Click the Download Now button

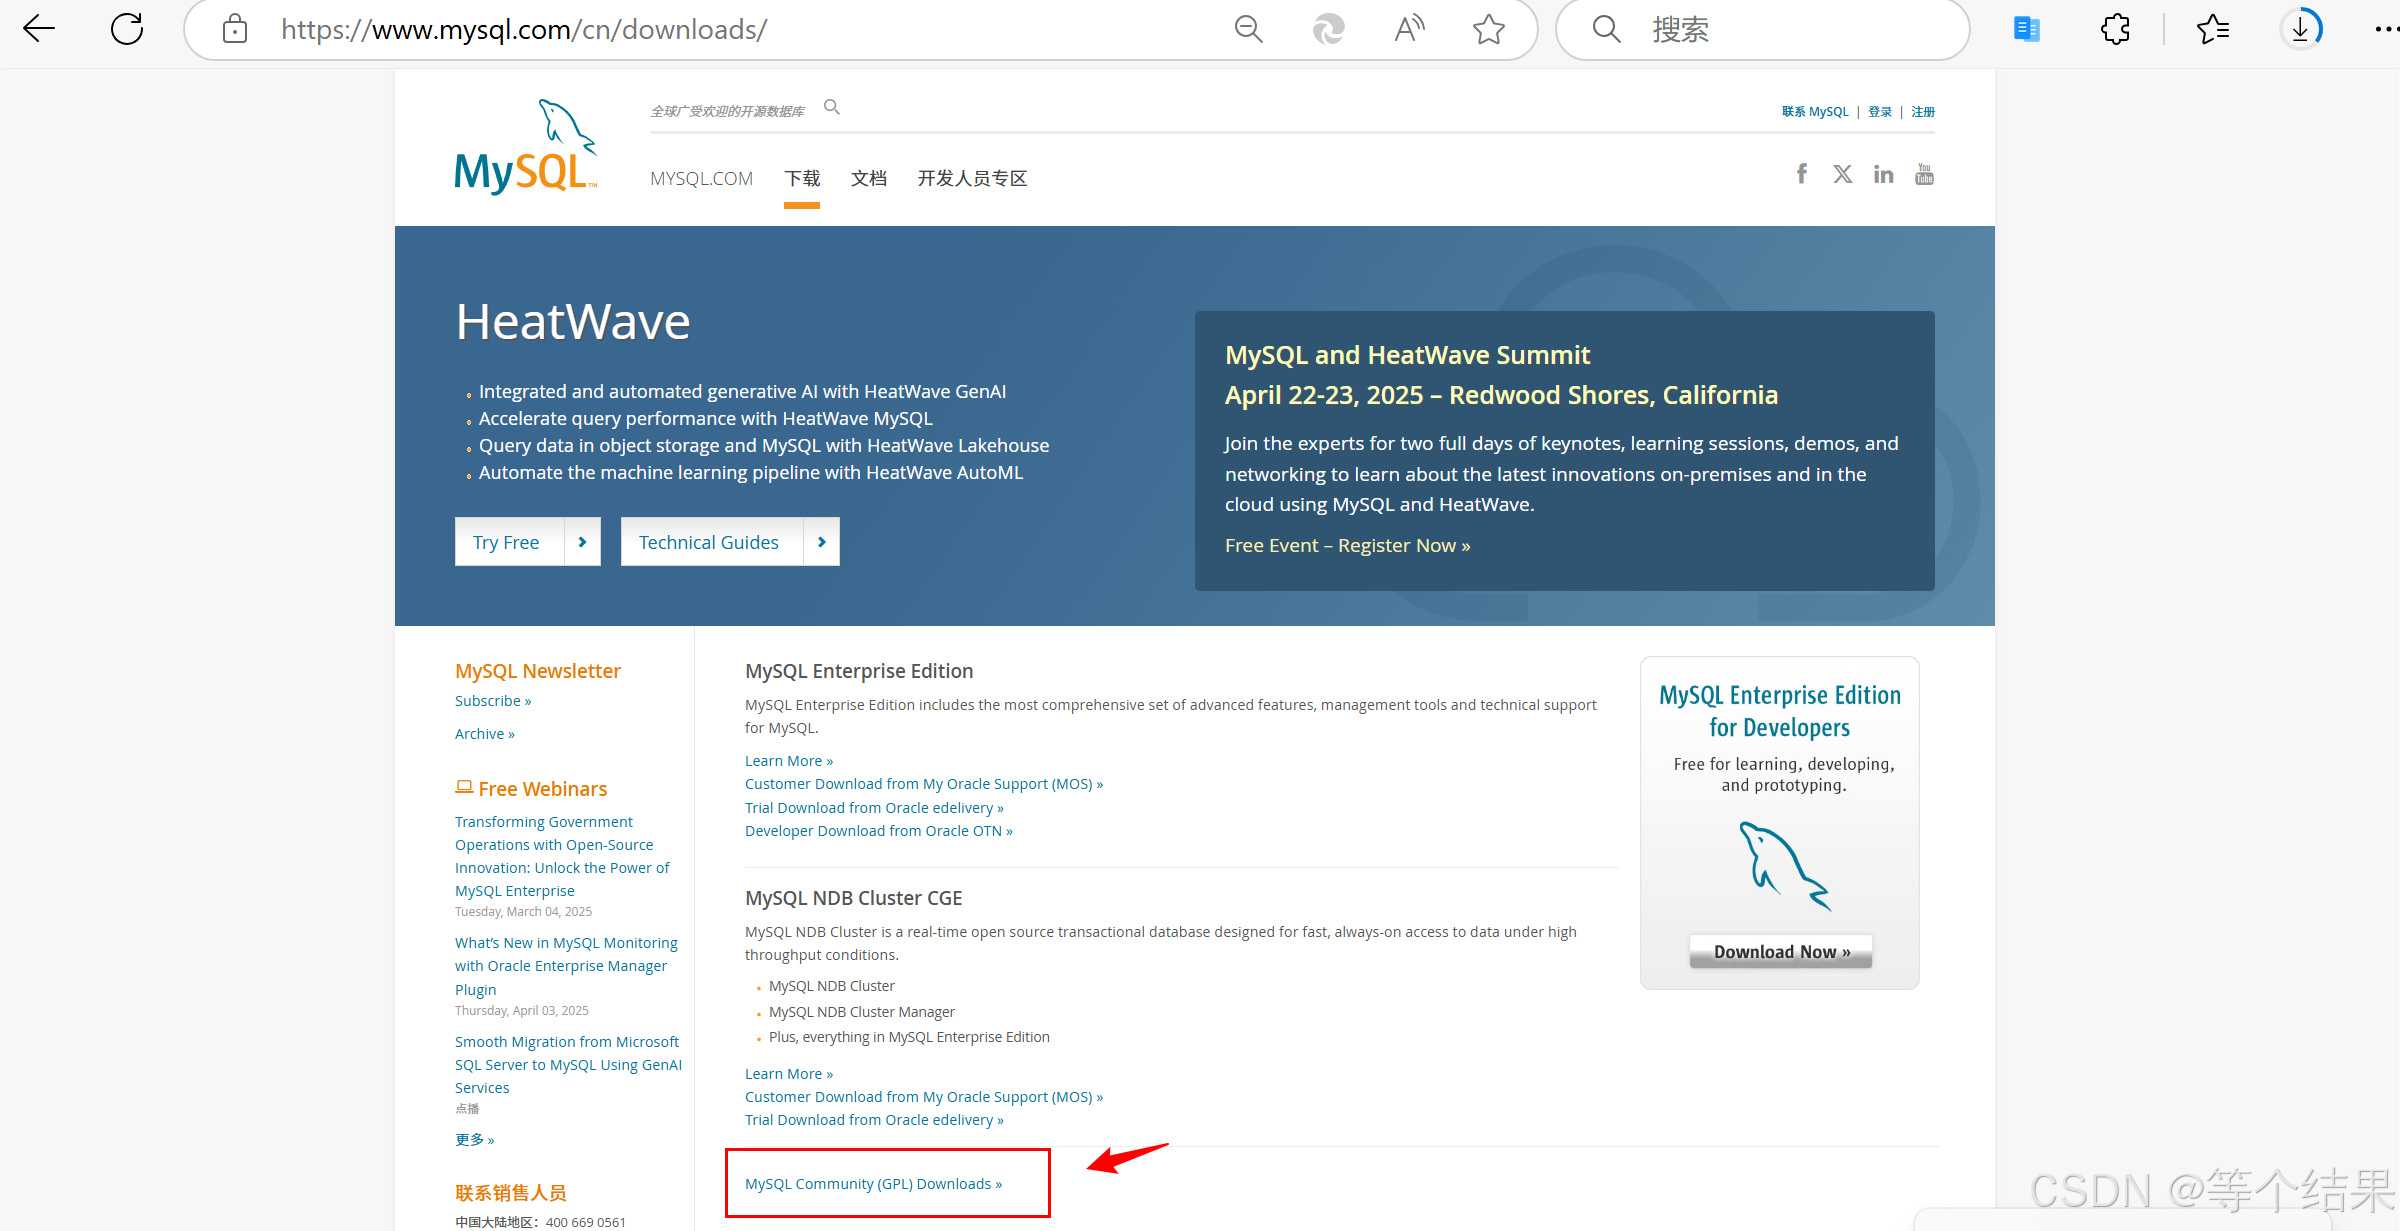point(1781,952)
